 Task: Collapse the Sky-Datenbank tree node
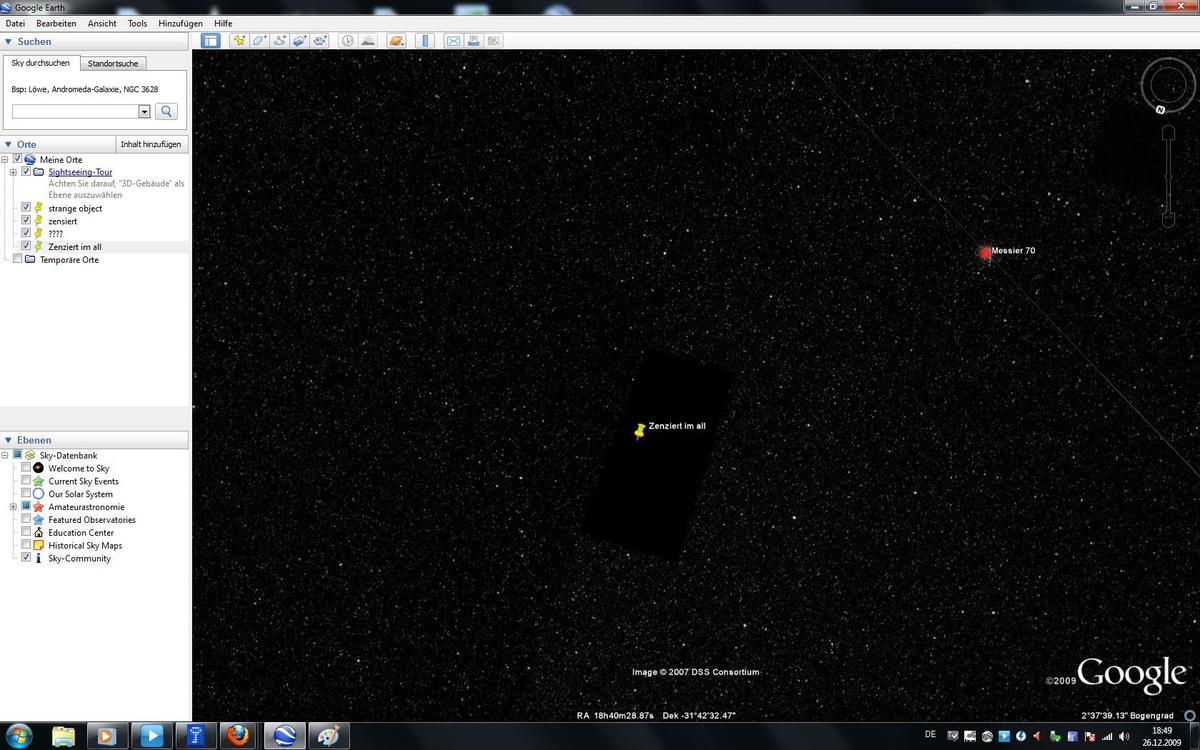[x=5, y=455]
